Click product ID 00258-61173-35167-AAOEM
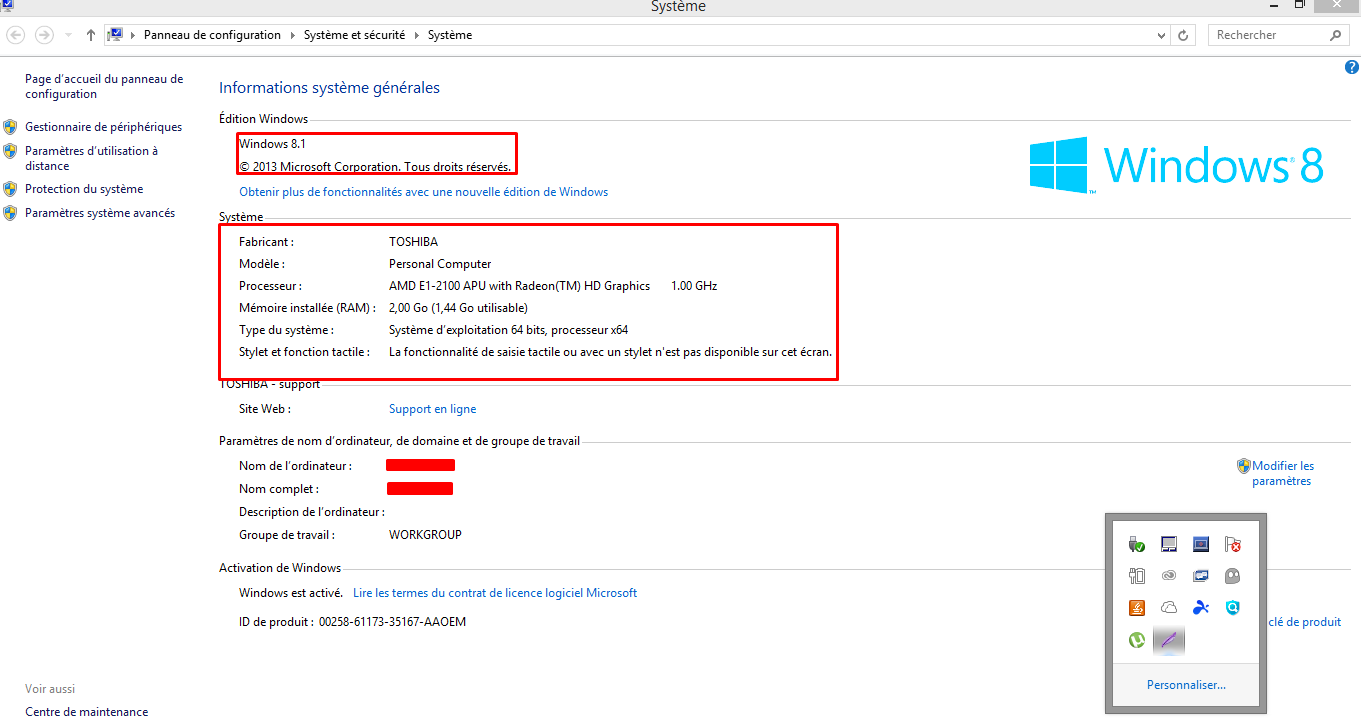Screen dimensions: 1361x721 pos(392,622)
